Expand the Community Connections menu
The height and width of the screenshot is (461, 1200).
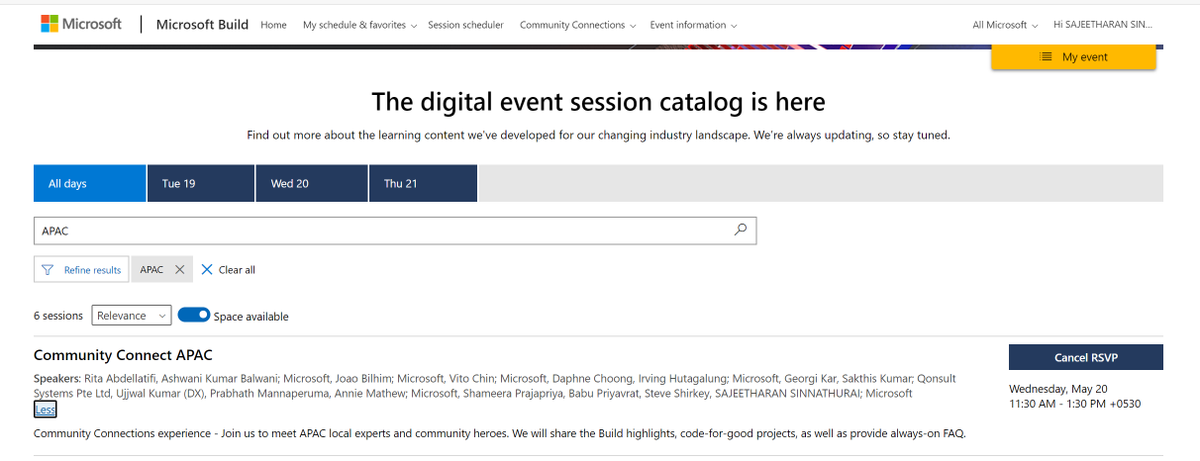click(577, 25)
